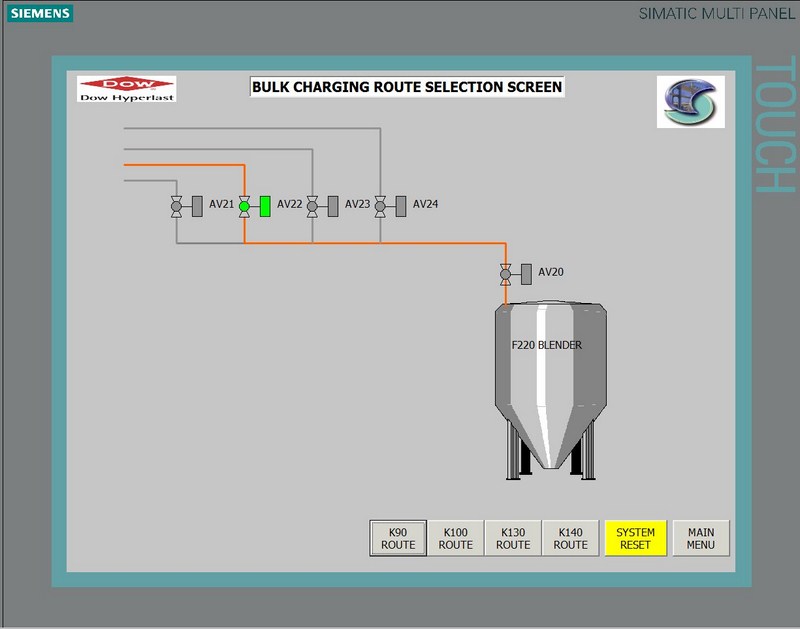Click the blue S integrator logo
Screen dimensions: 800x629
click(x=691, y=102)
